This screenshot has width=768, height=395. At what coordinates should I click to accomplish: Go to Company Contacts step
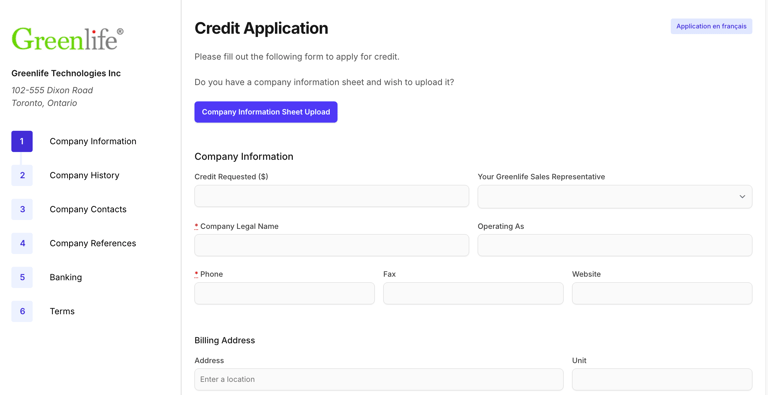point(88,209)
